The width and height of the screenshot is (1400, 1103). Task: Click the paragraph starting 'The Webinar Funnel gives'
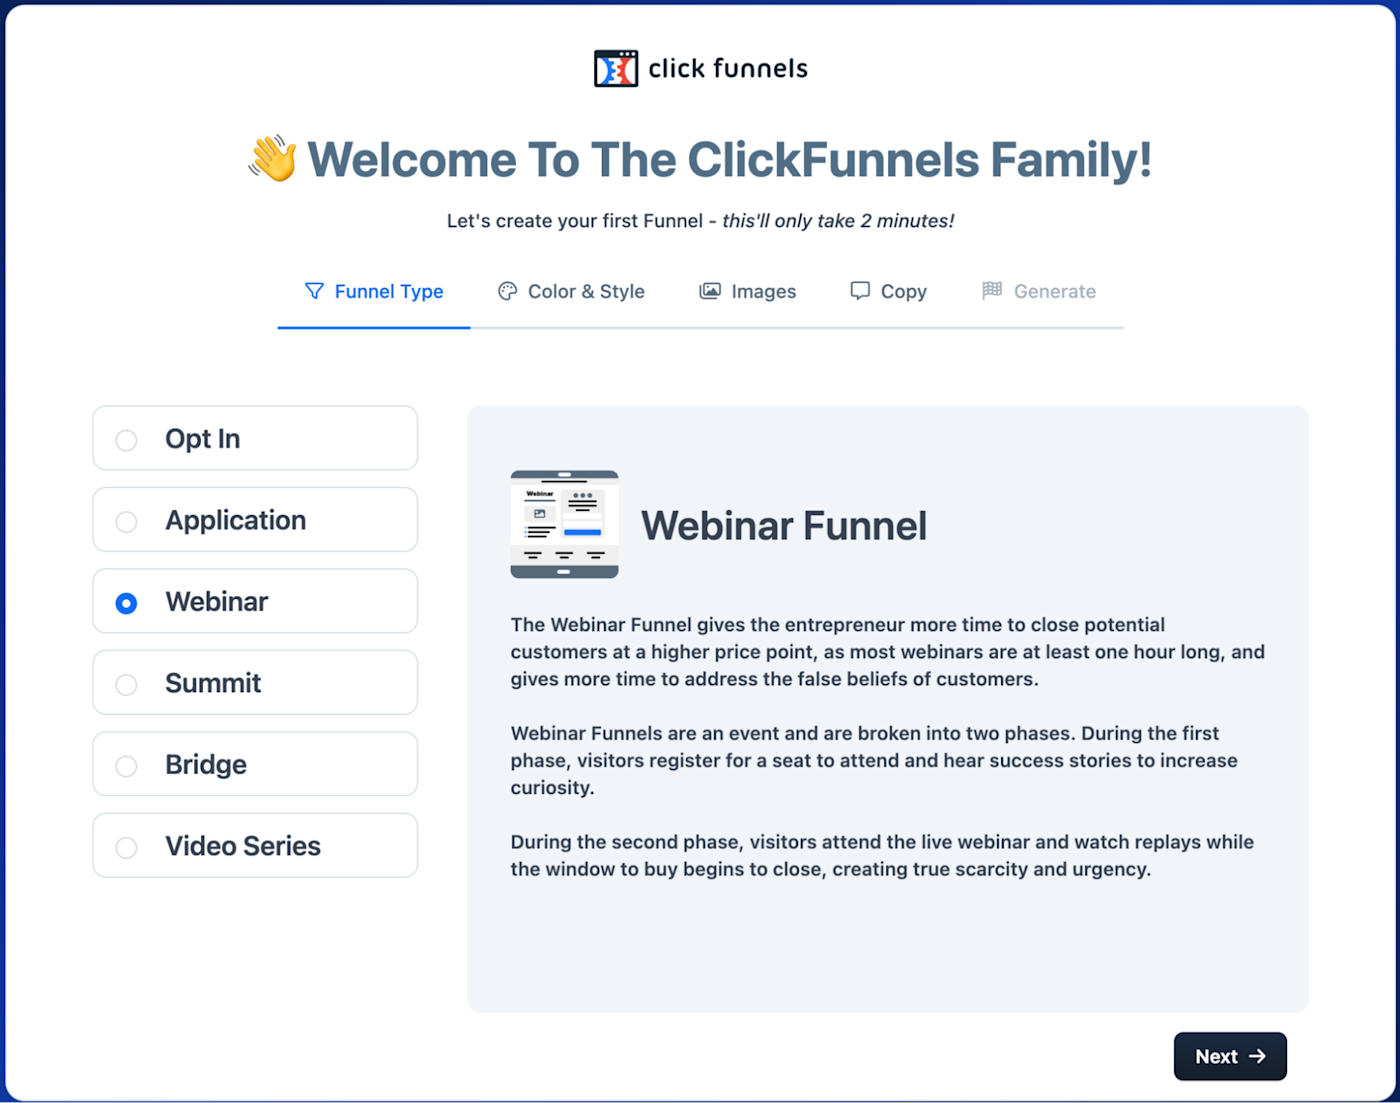click(x=888, y=652)
